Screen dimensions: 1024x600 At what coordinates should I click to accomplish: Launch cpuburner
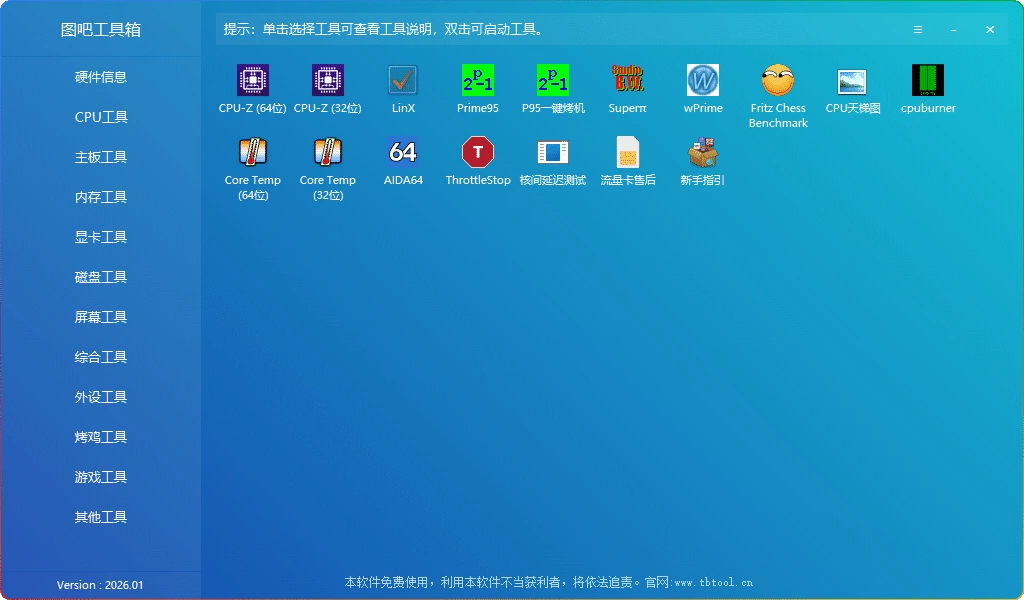(x=927, y=88)
